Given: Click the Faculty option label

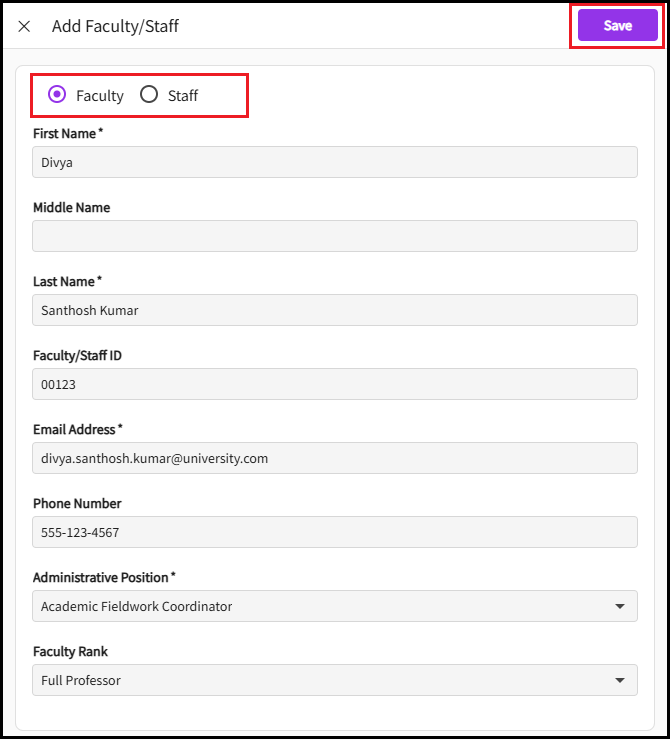Looking at the screenshot, I should [100, 96].
